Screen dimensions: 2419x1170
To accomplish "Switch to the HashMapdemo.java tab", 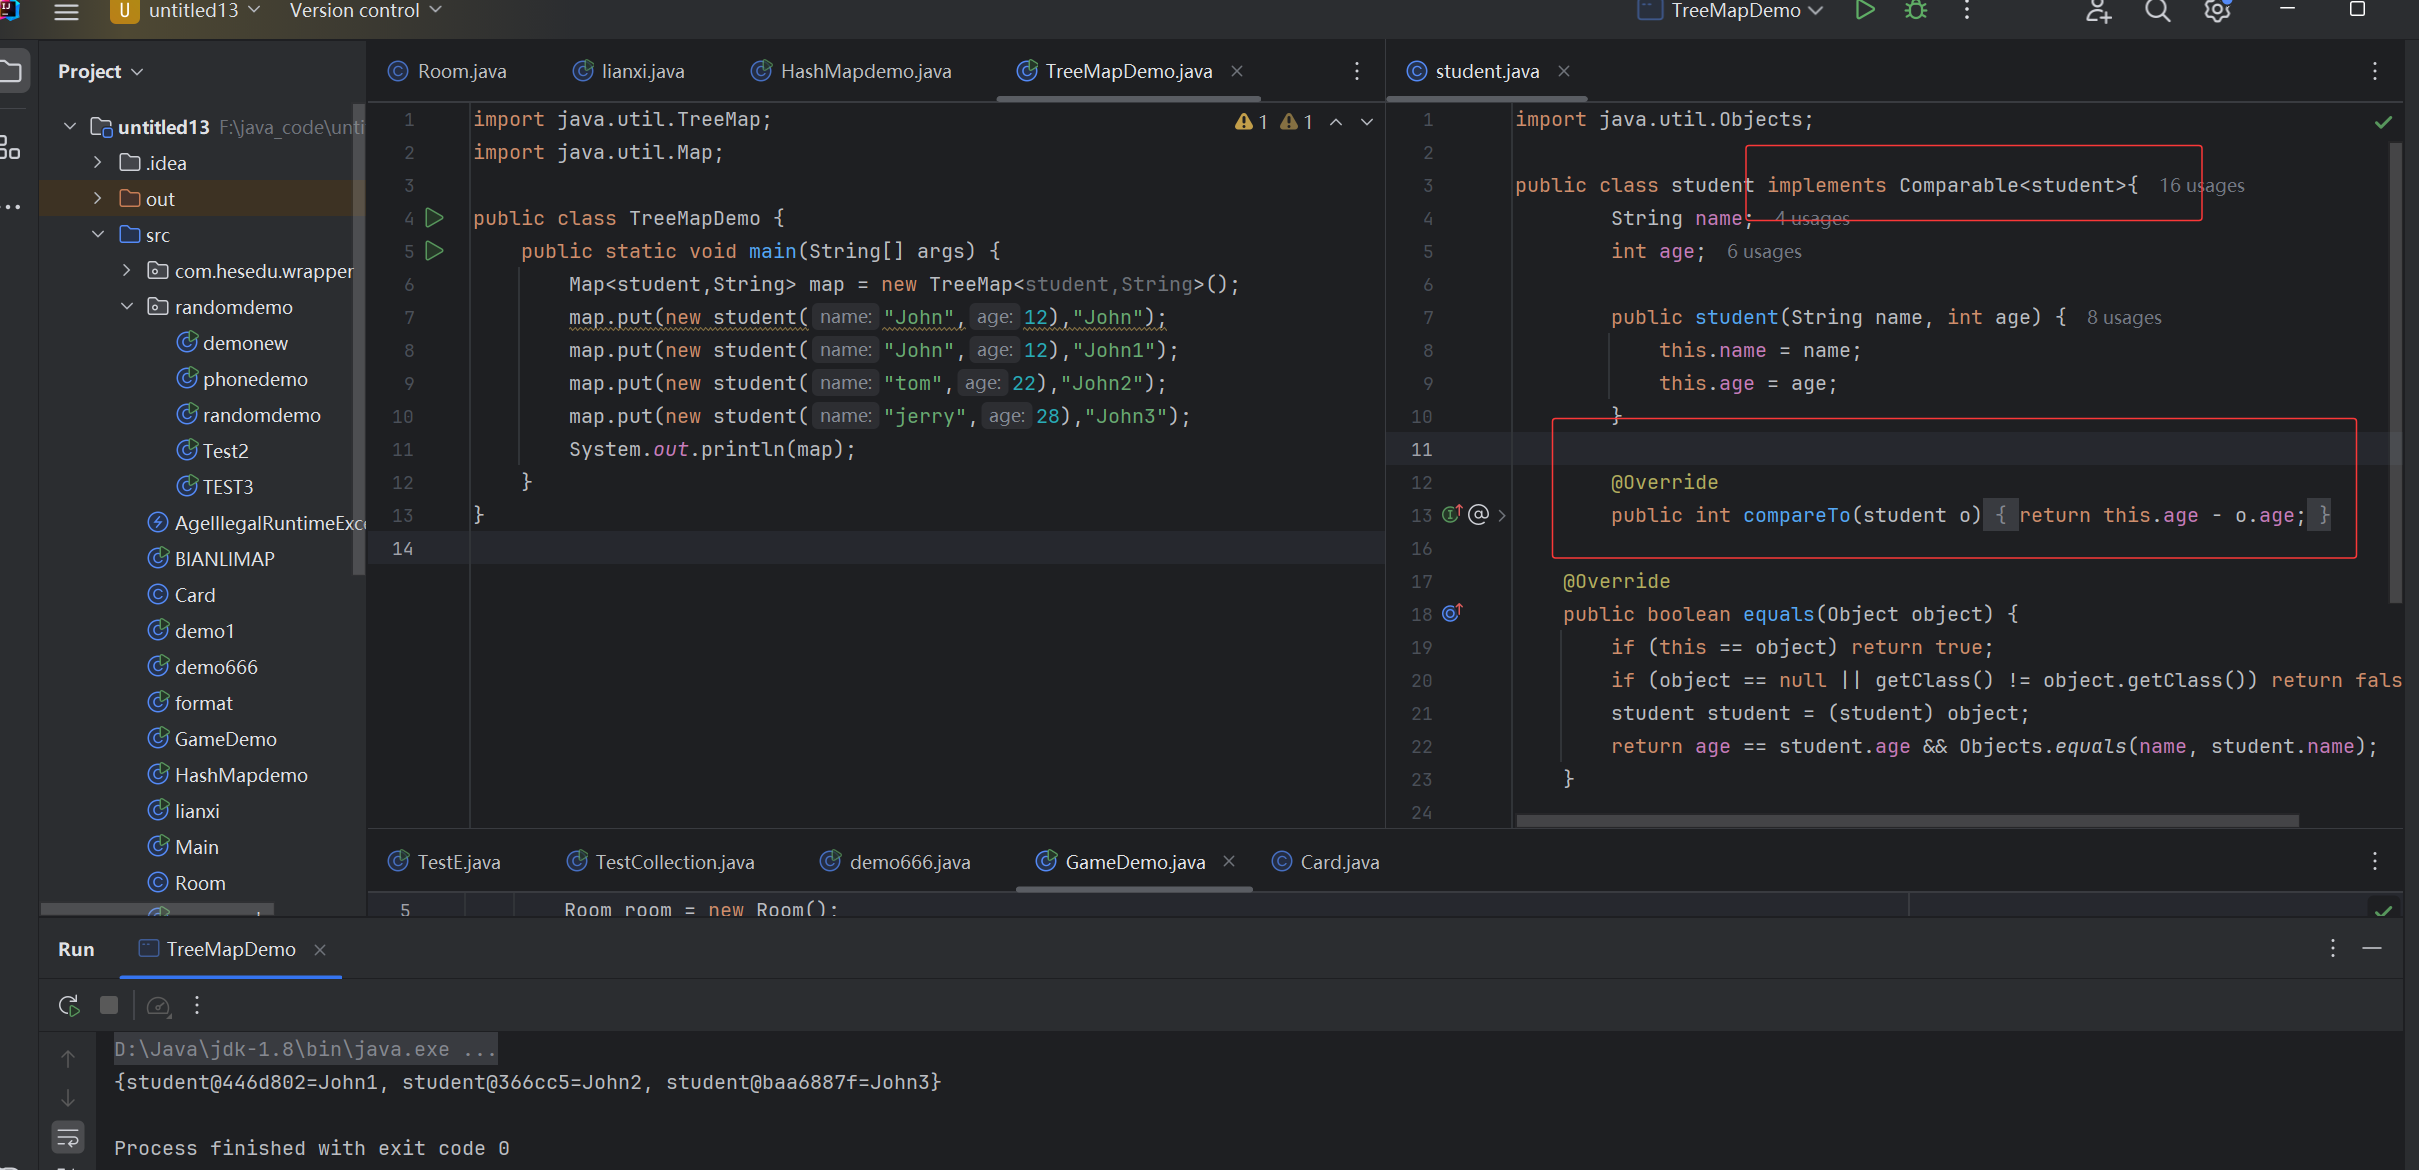I will (x=865, y=71).
